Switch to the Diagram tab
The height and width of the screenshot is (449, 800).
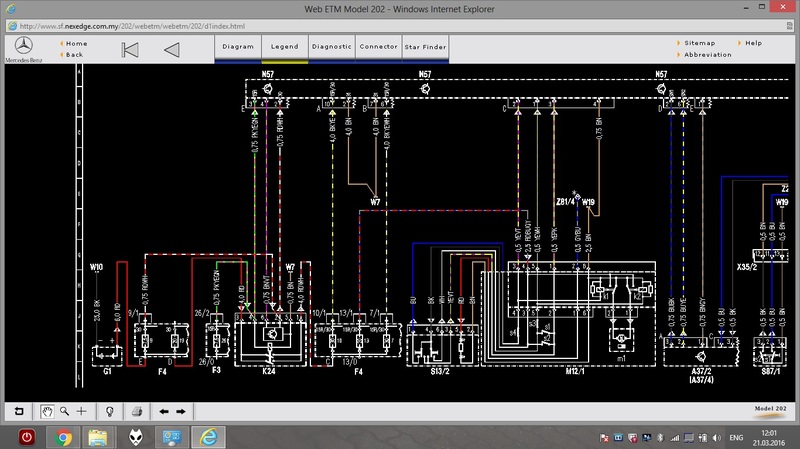point(238,47)
